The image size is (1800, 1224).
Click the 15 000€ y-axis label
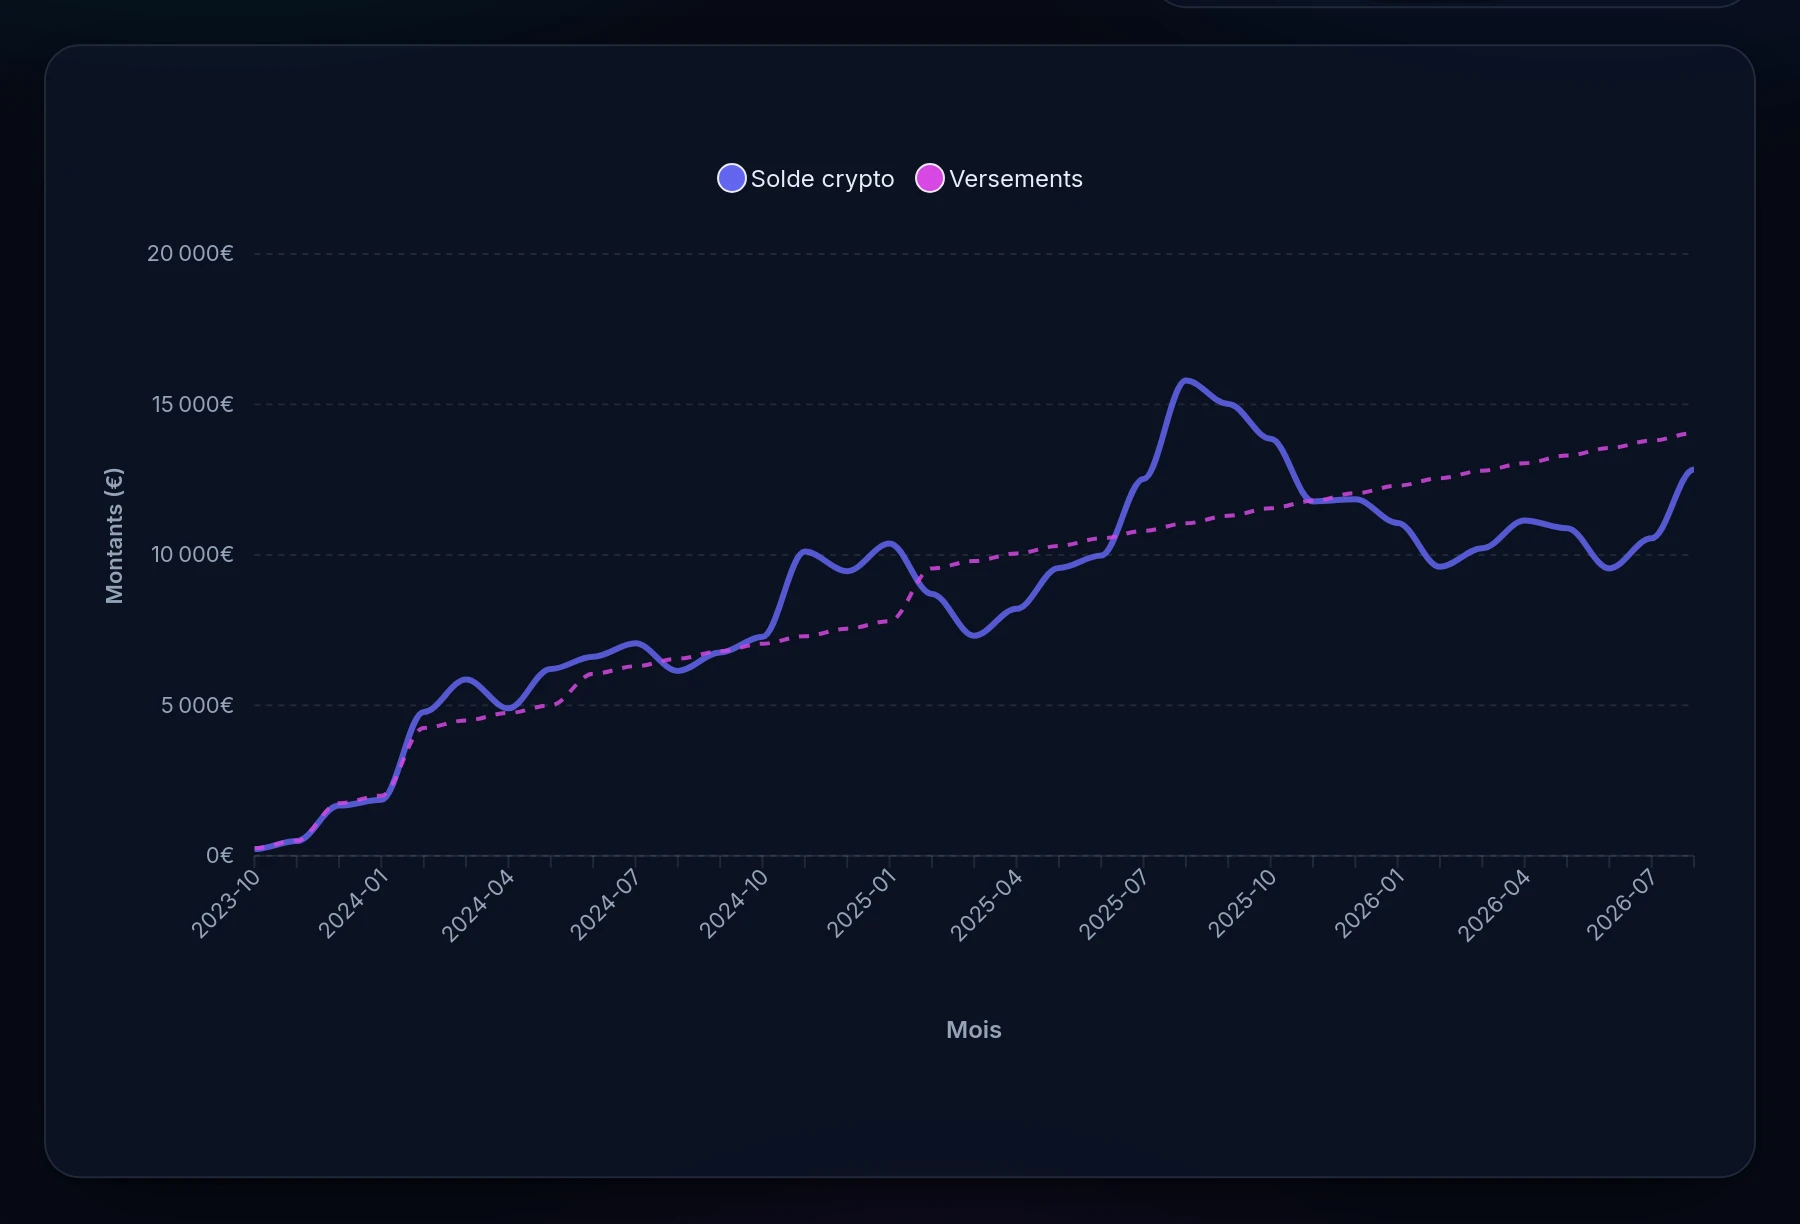(x=192, y=404)
